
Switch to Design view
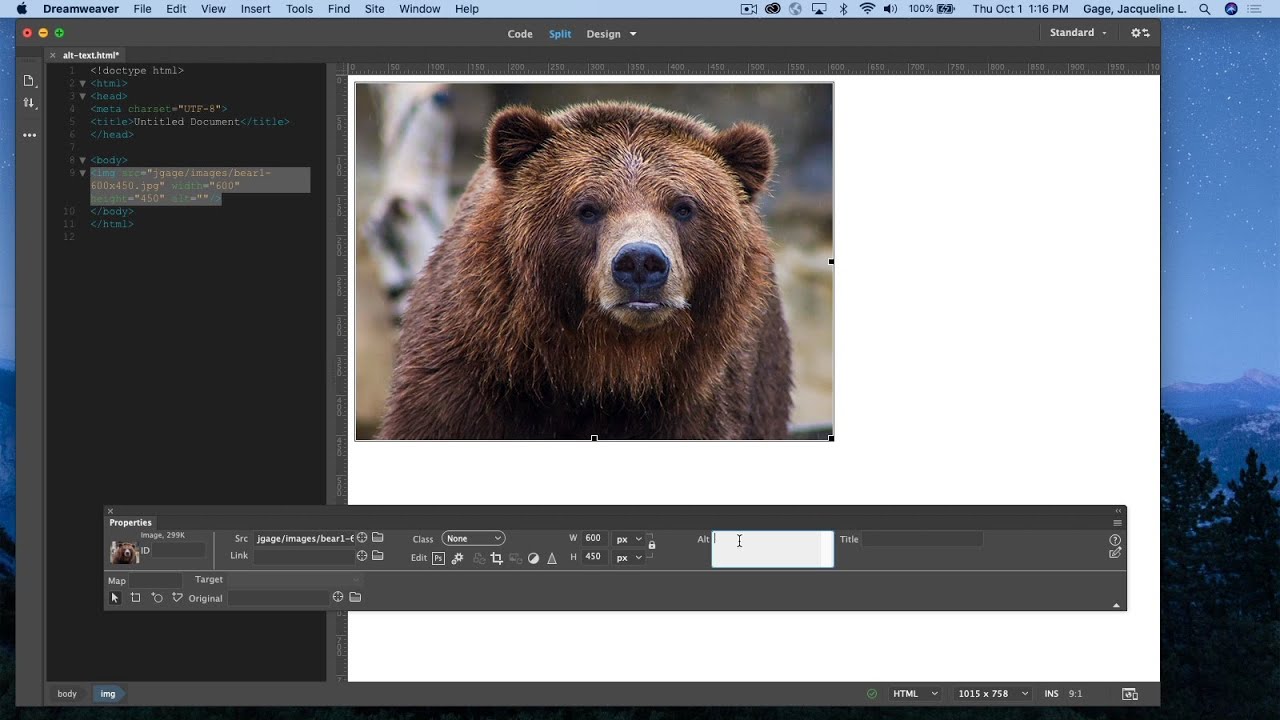pyautogui.click(x=603, y=34)
